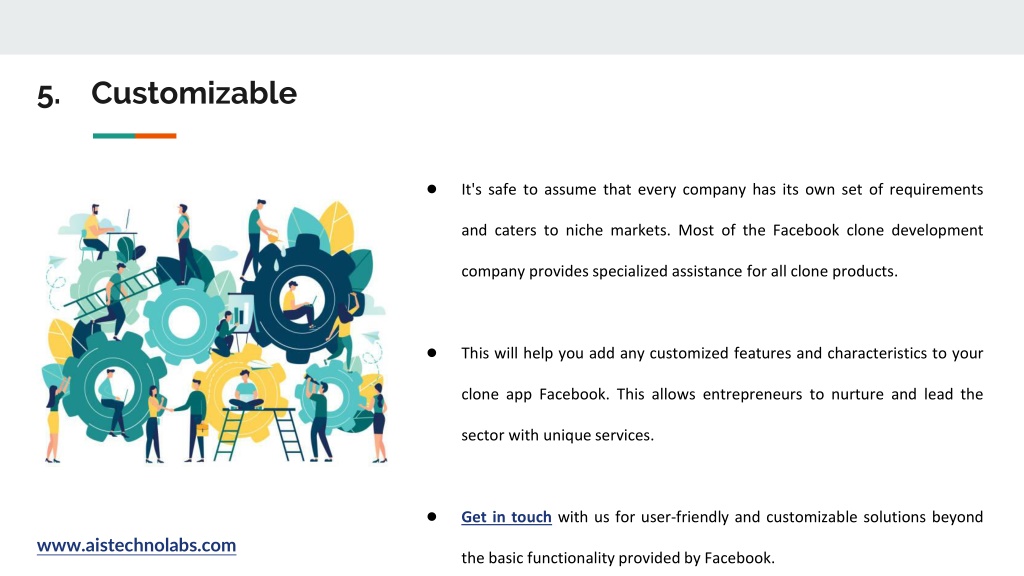This screenshot has height=576, width=1024.
Task: Click the orange segment of heading underline
Action: tap(156, 136)
